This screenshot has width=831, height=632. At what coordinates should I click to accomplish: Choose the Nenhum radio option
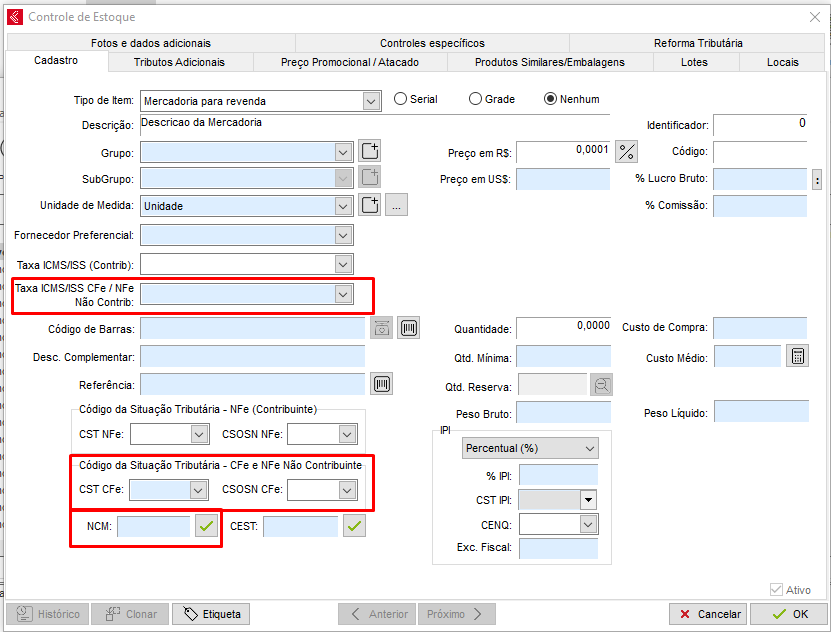coord(550,99)
